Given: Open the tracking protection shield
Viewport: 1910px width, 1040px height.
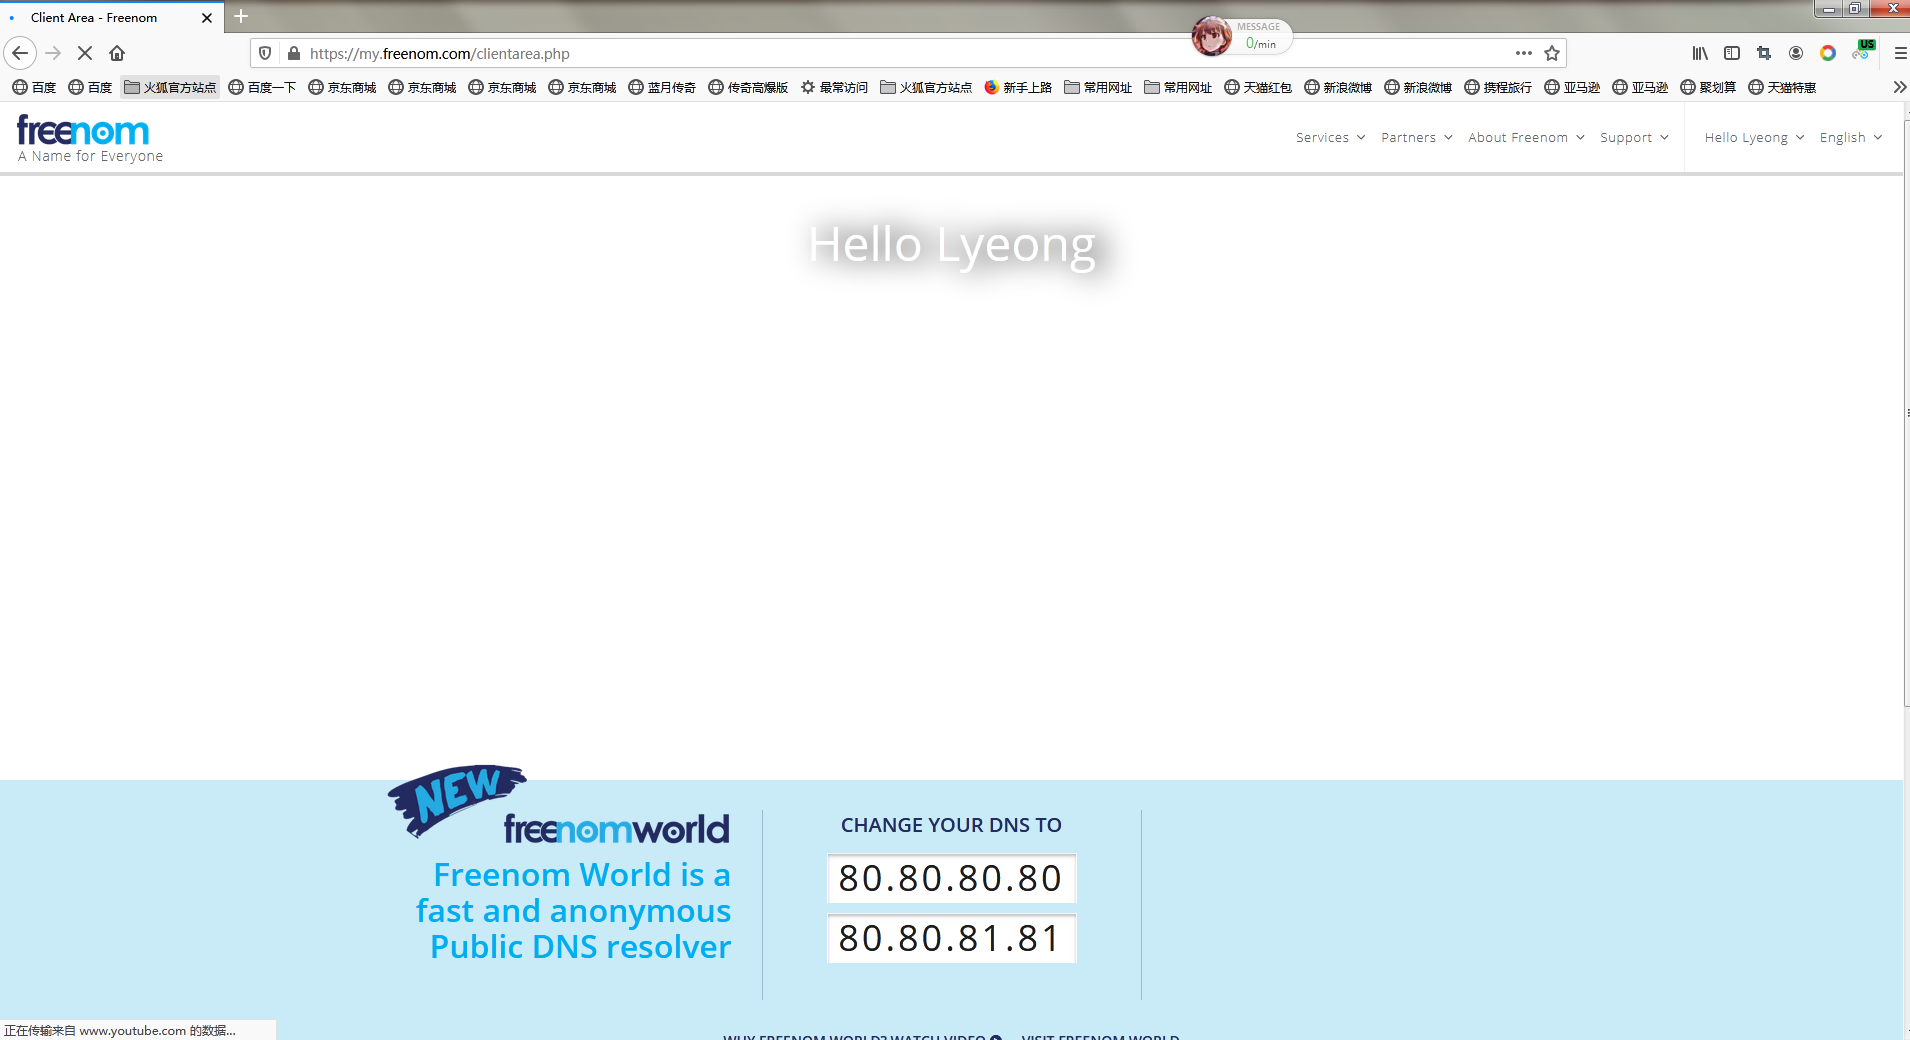Looking at the screenshot, I should pos(265,53).
